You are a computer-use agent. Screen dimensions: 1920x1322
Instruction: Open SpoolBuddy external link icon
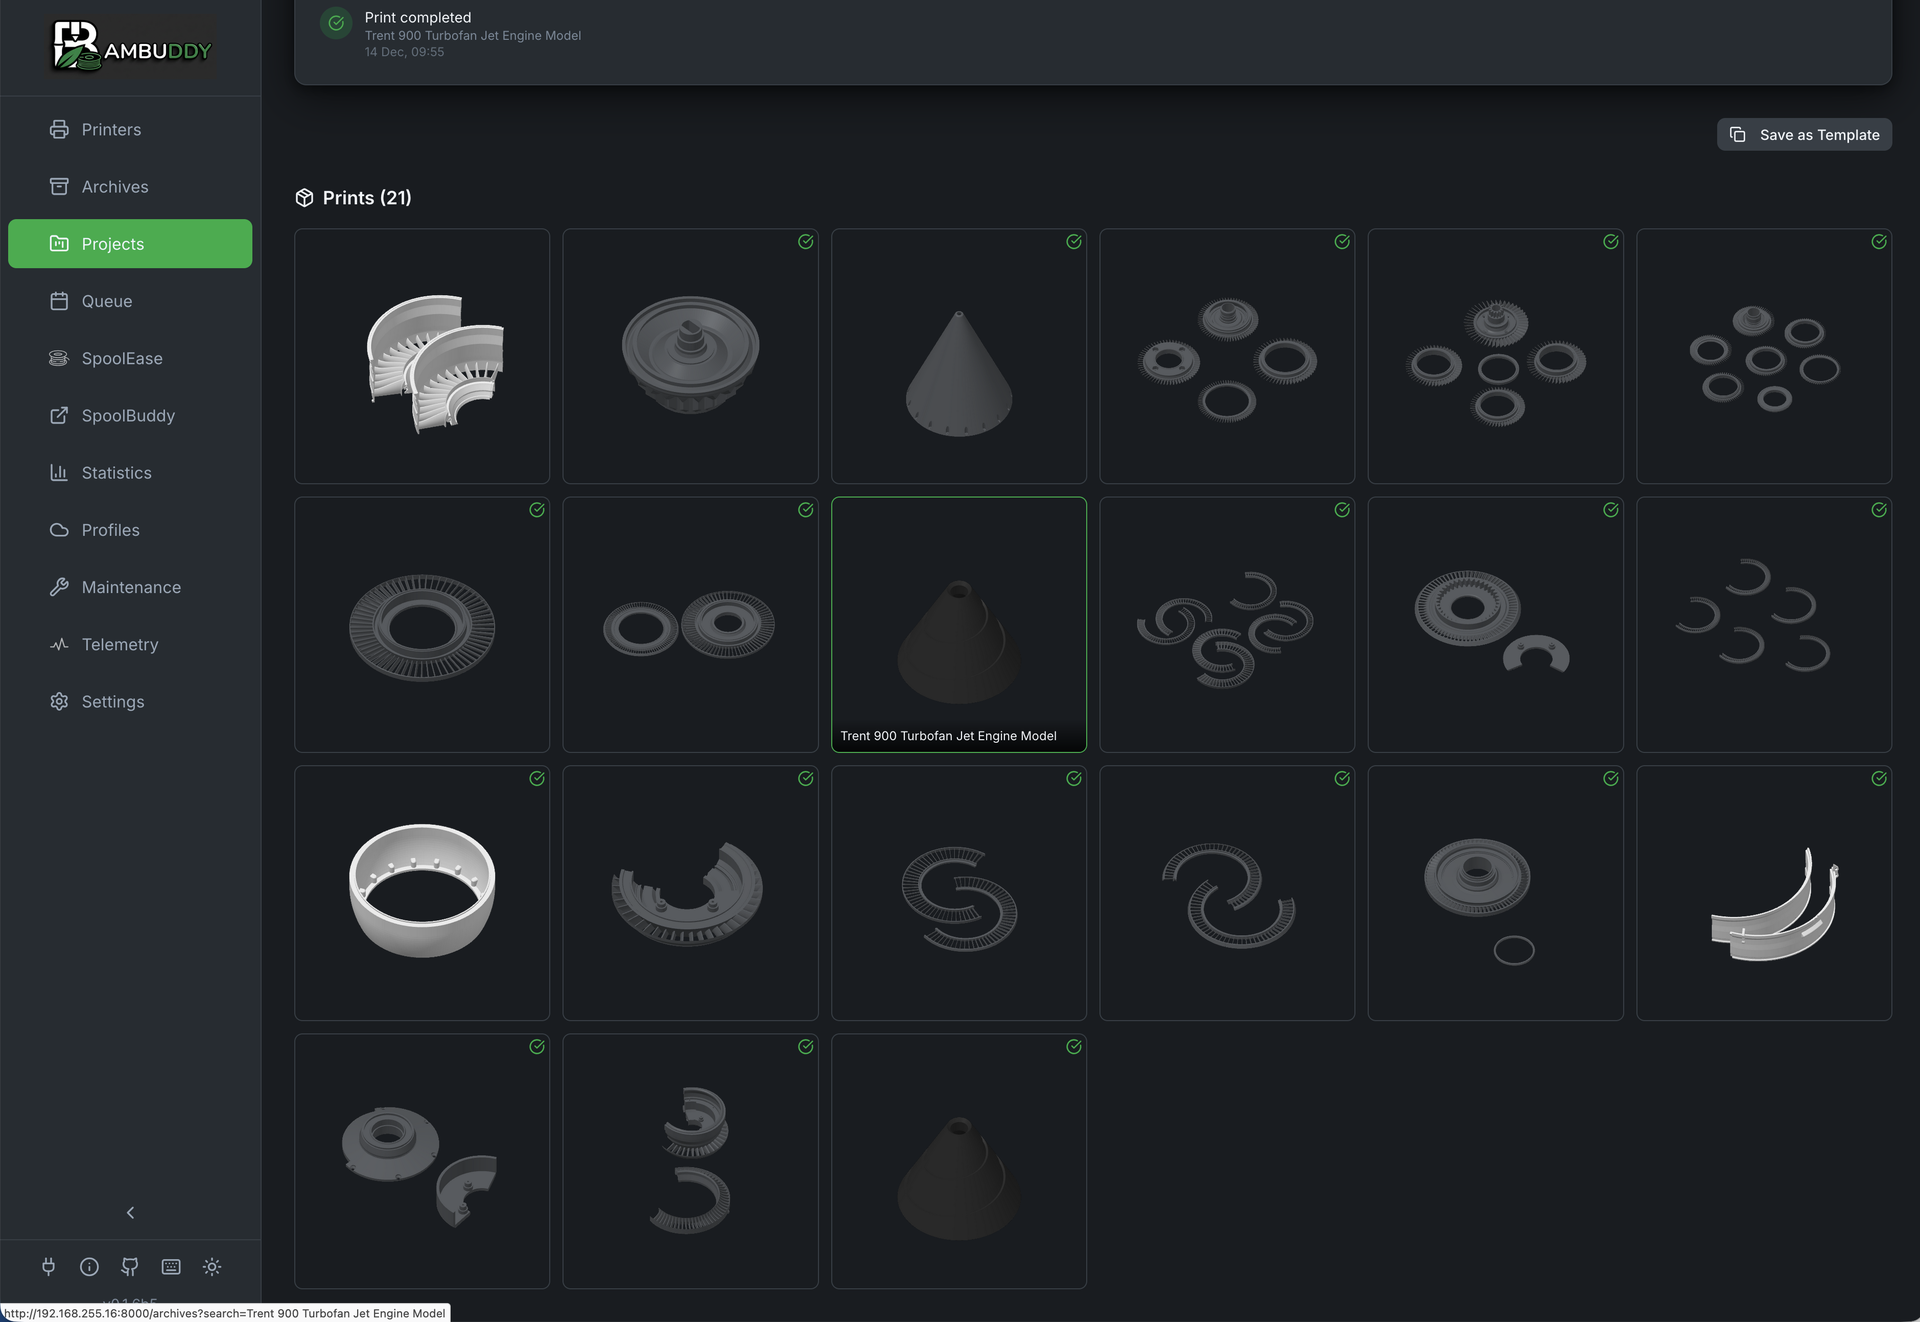point(59,415)
